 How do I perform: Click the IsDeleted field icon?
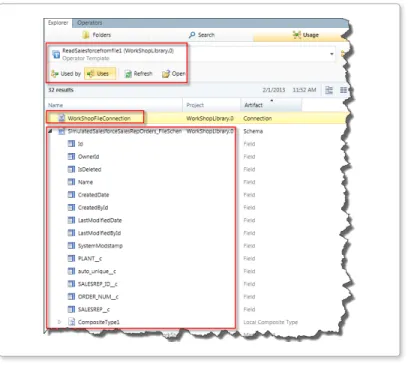71,169
